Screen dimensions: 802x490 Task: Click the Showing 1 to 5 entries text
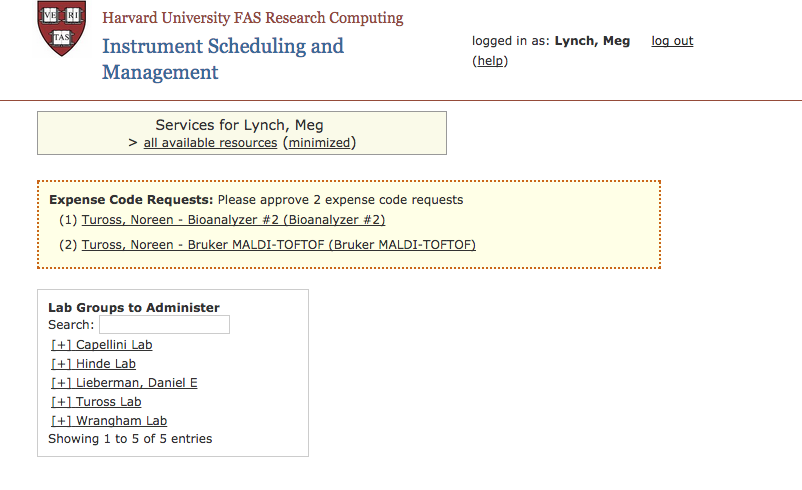130,439
